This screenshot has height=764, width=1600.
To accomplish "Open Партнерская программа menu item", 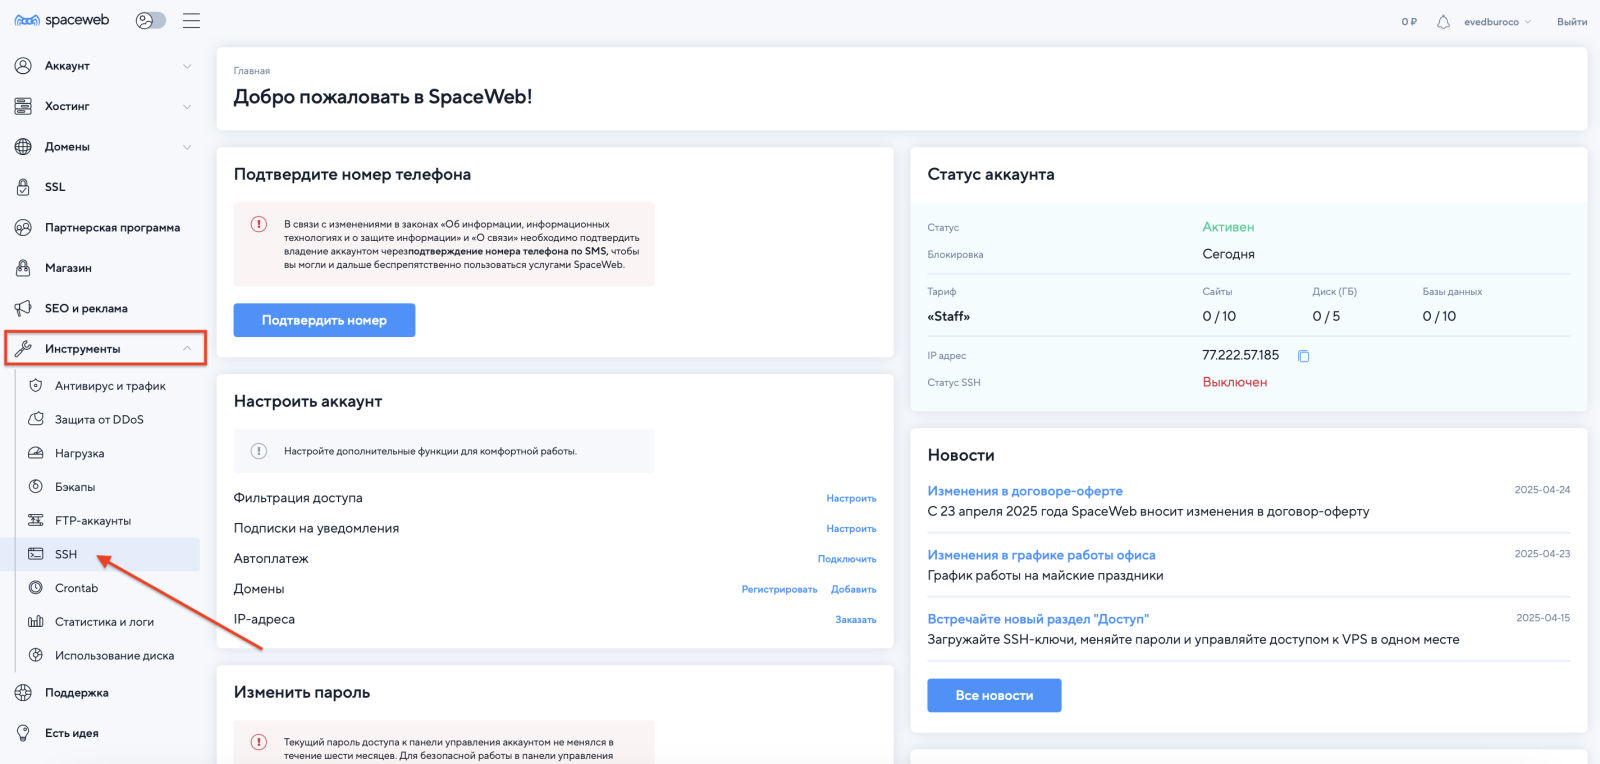I will coord(112,228).
